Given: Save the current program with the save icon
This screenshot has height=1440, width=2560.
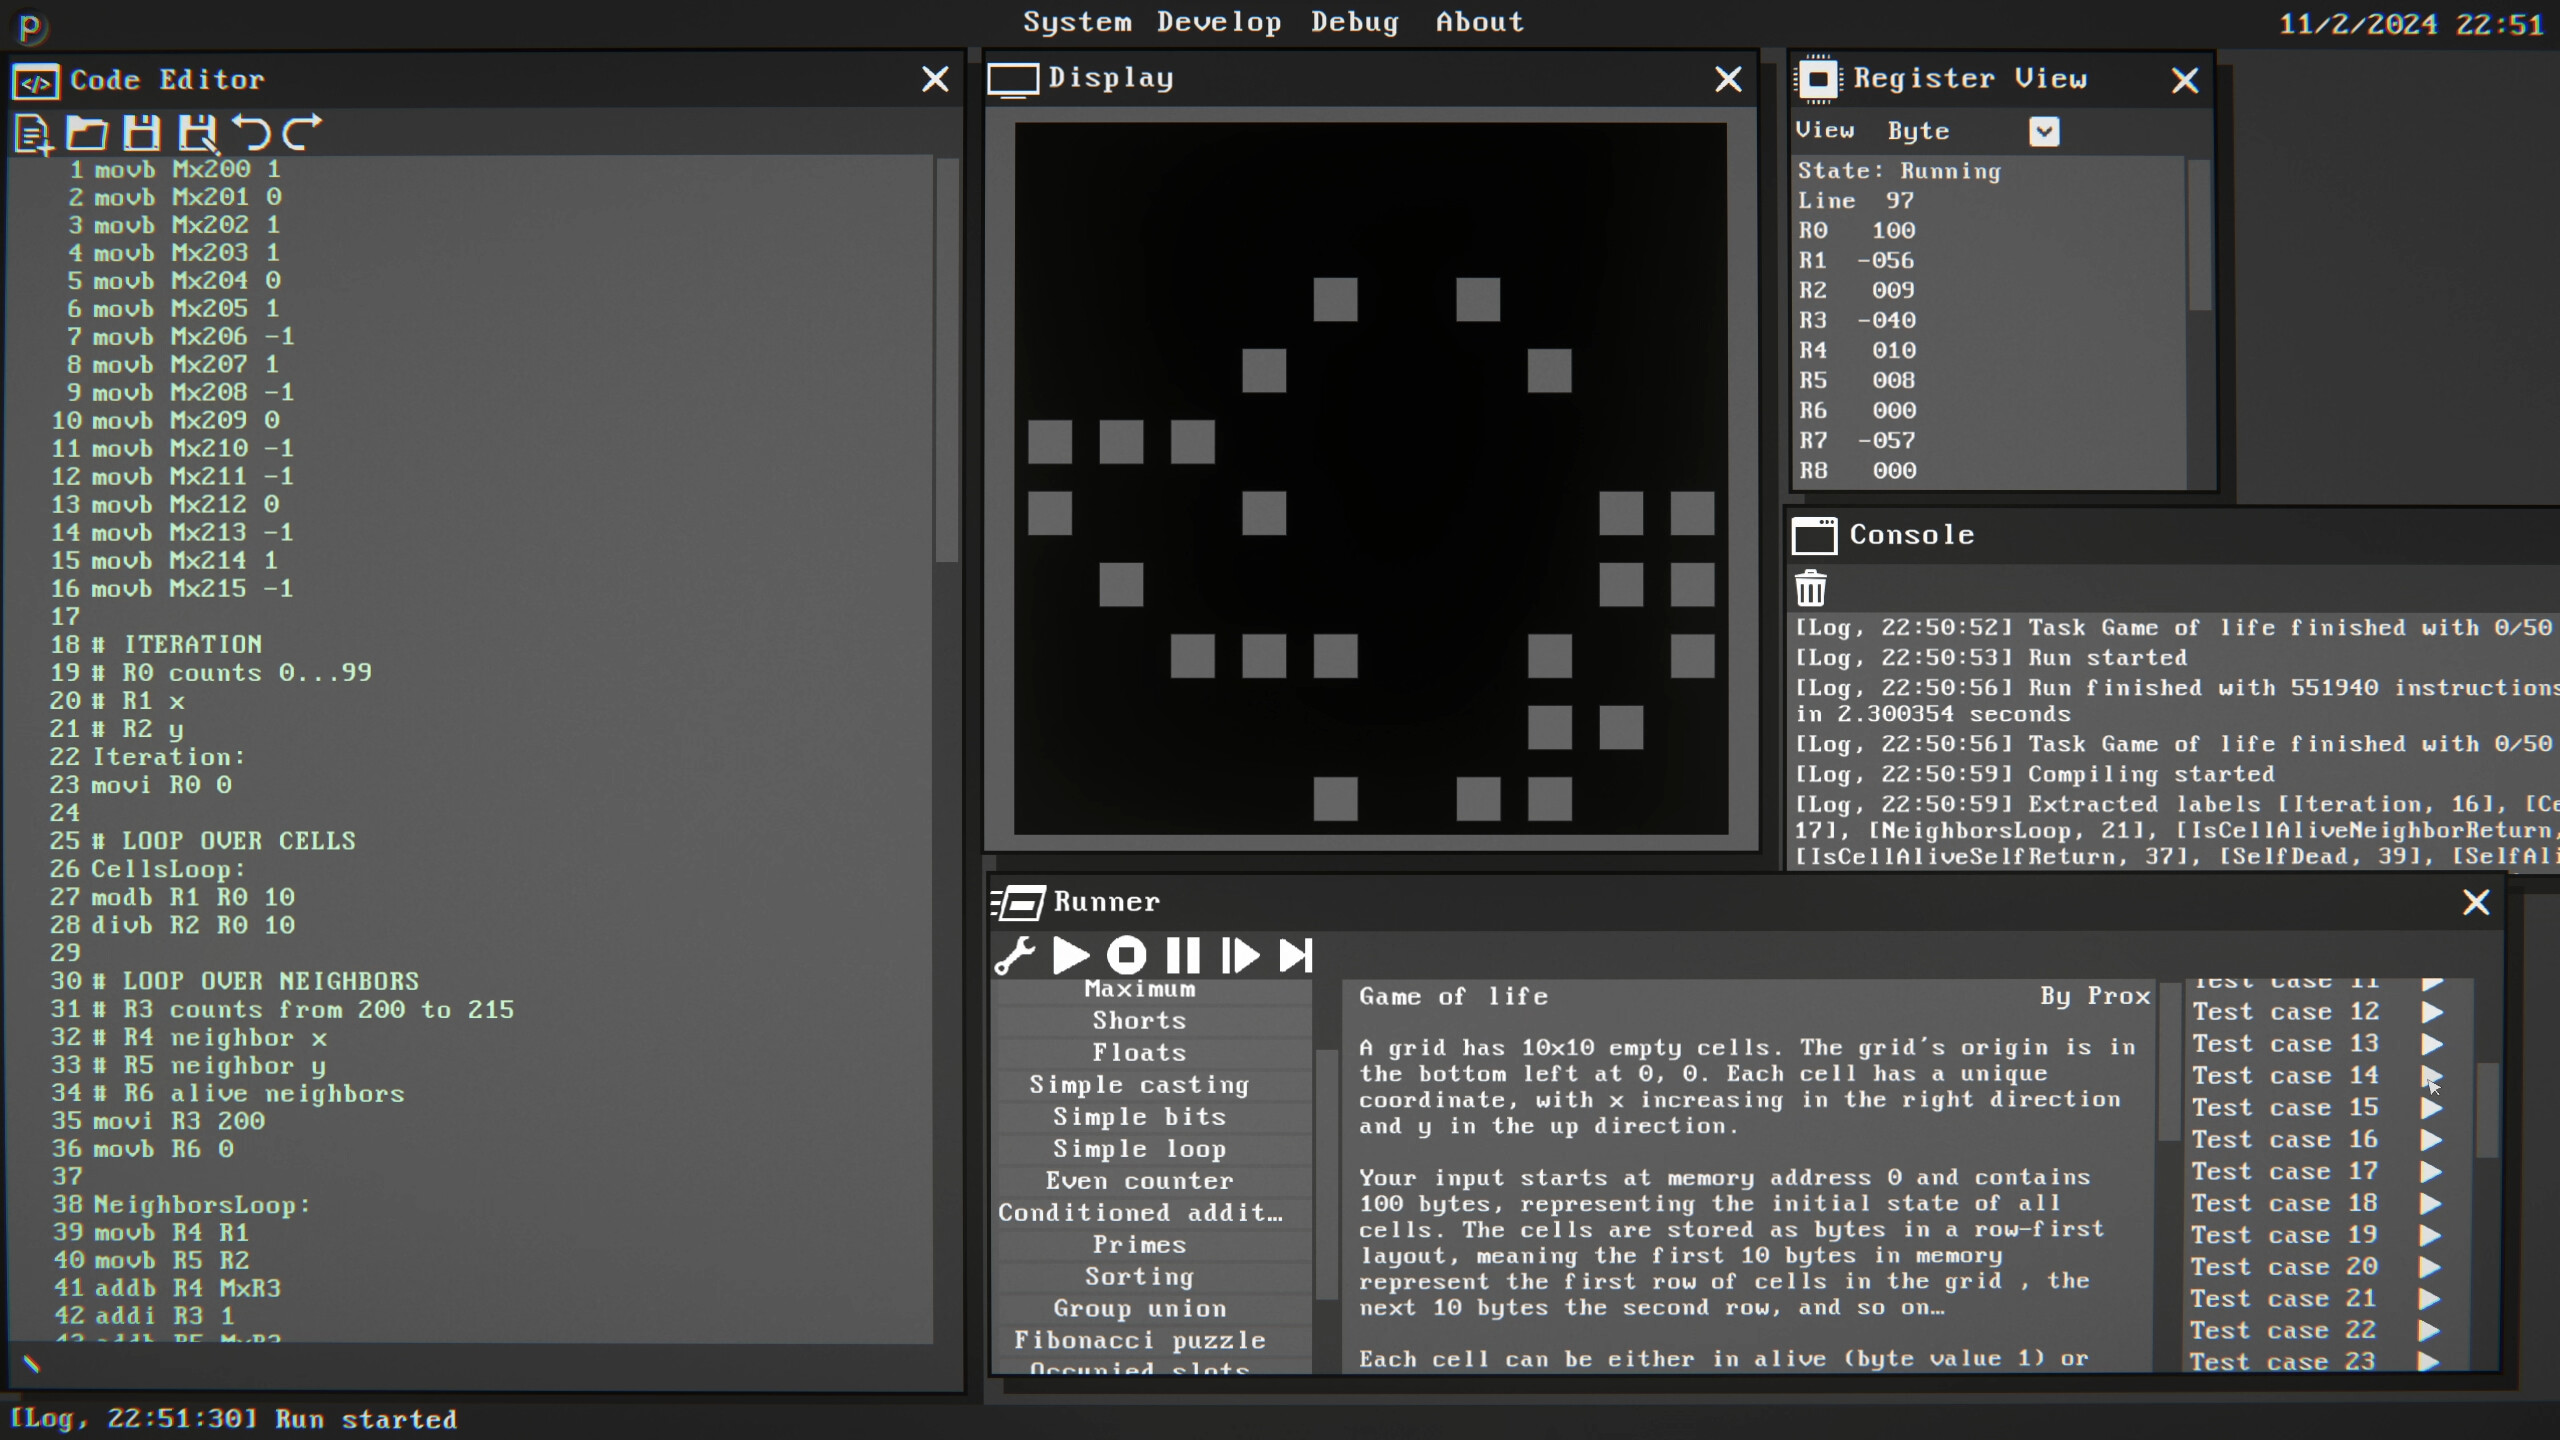Looking at the screenshot, I should pos(143,133).
